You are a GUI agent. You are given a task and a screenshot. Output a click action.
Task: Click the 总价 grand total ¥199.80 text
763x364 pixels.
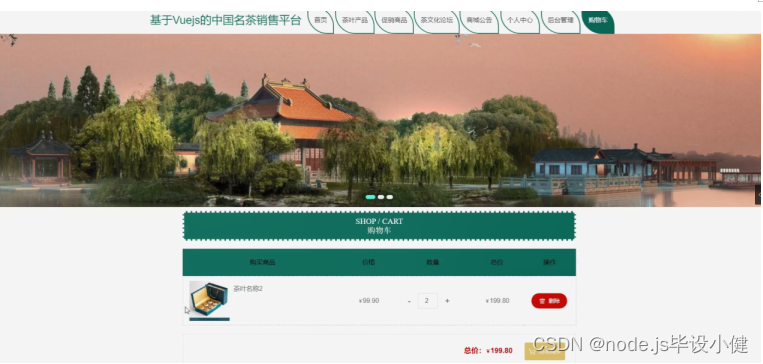tap(488, 350)
